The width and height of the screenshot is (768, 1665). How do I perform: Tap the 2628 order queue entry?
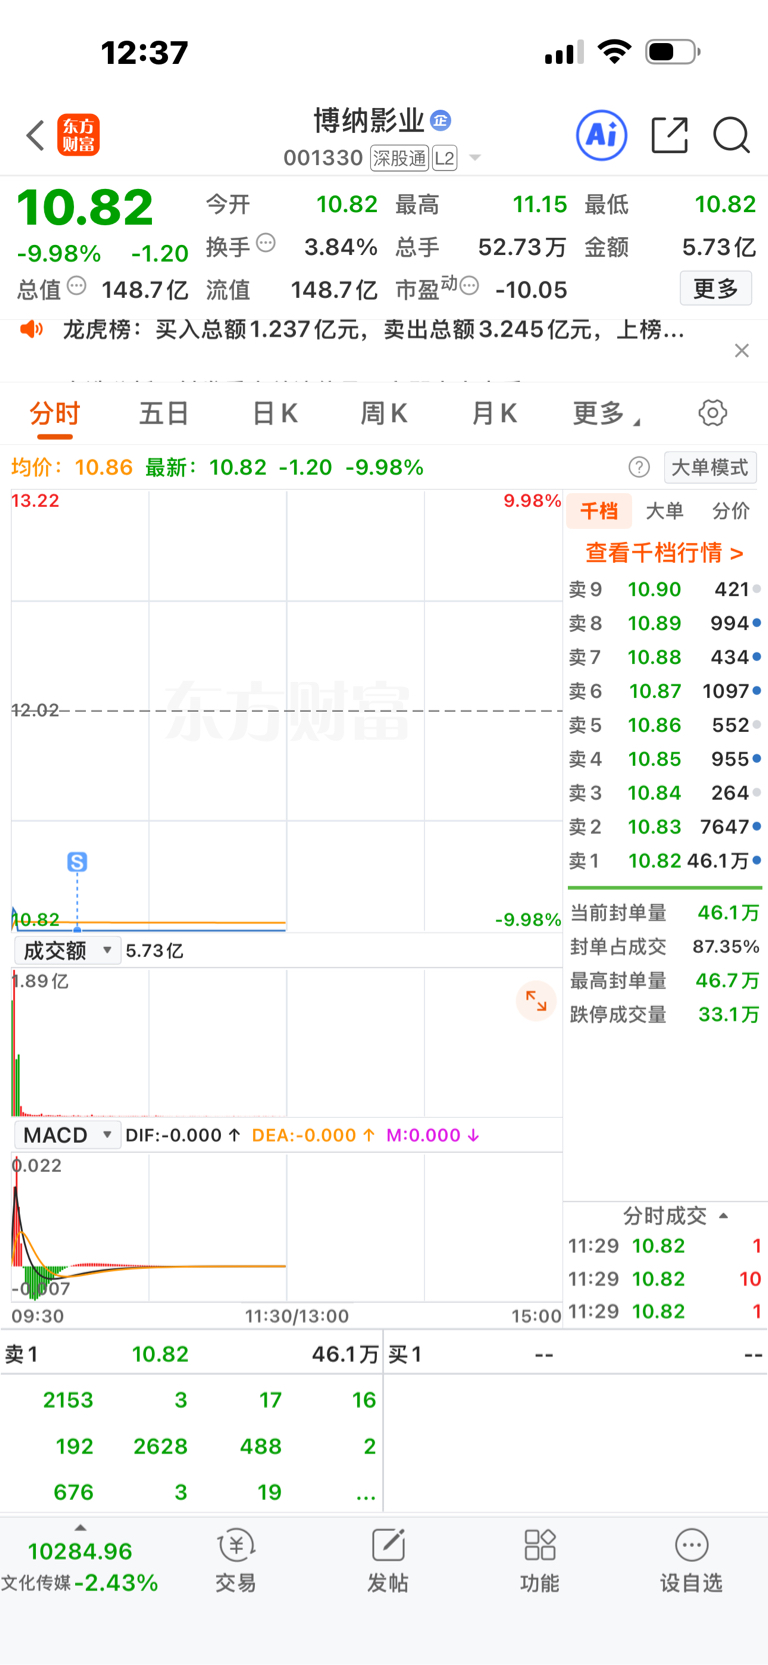coord(160,1447)
